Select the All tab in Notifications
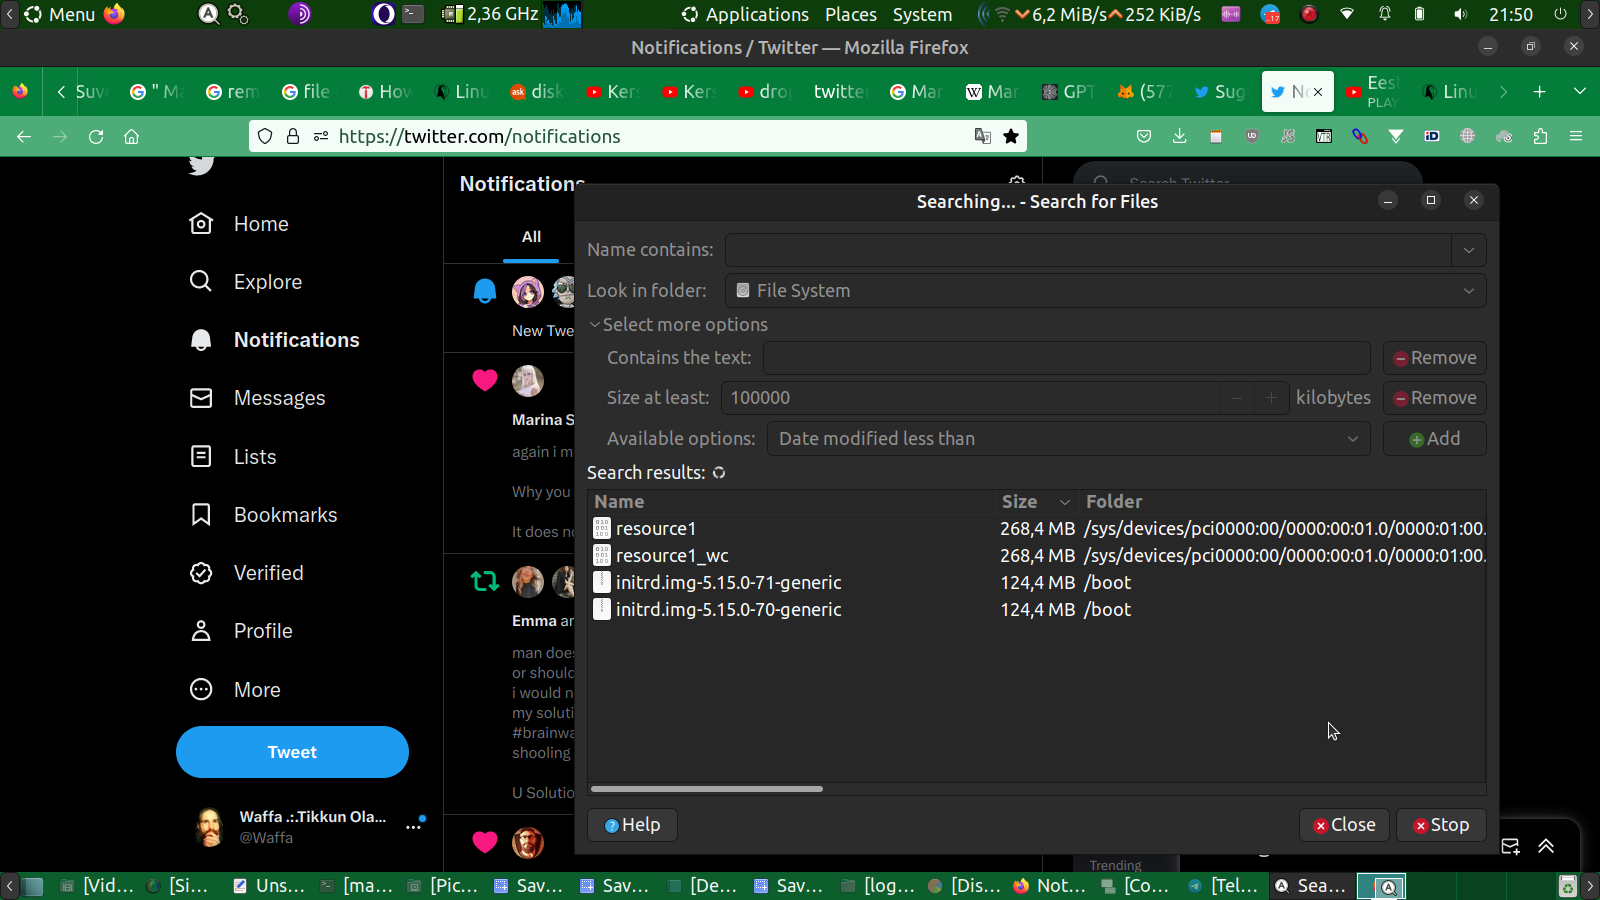 [x=531, y=237]
